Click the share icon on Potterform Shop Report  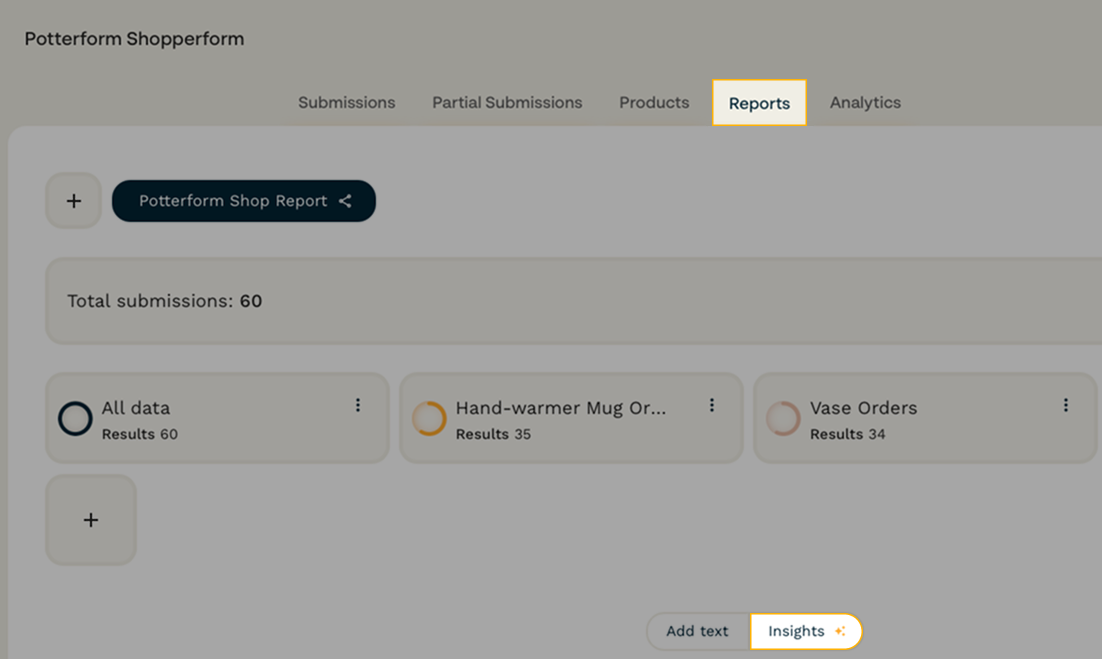tap(345, 201)
